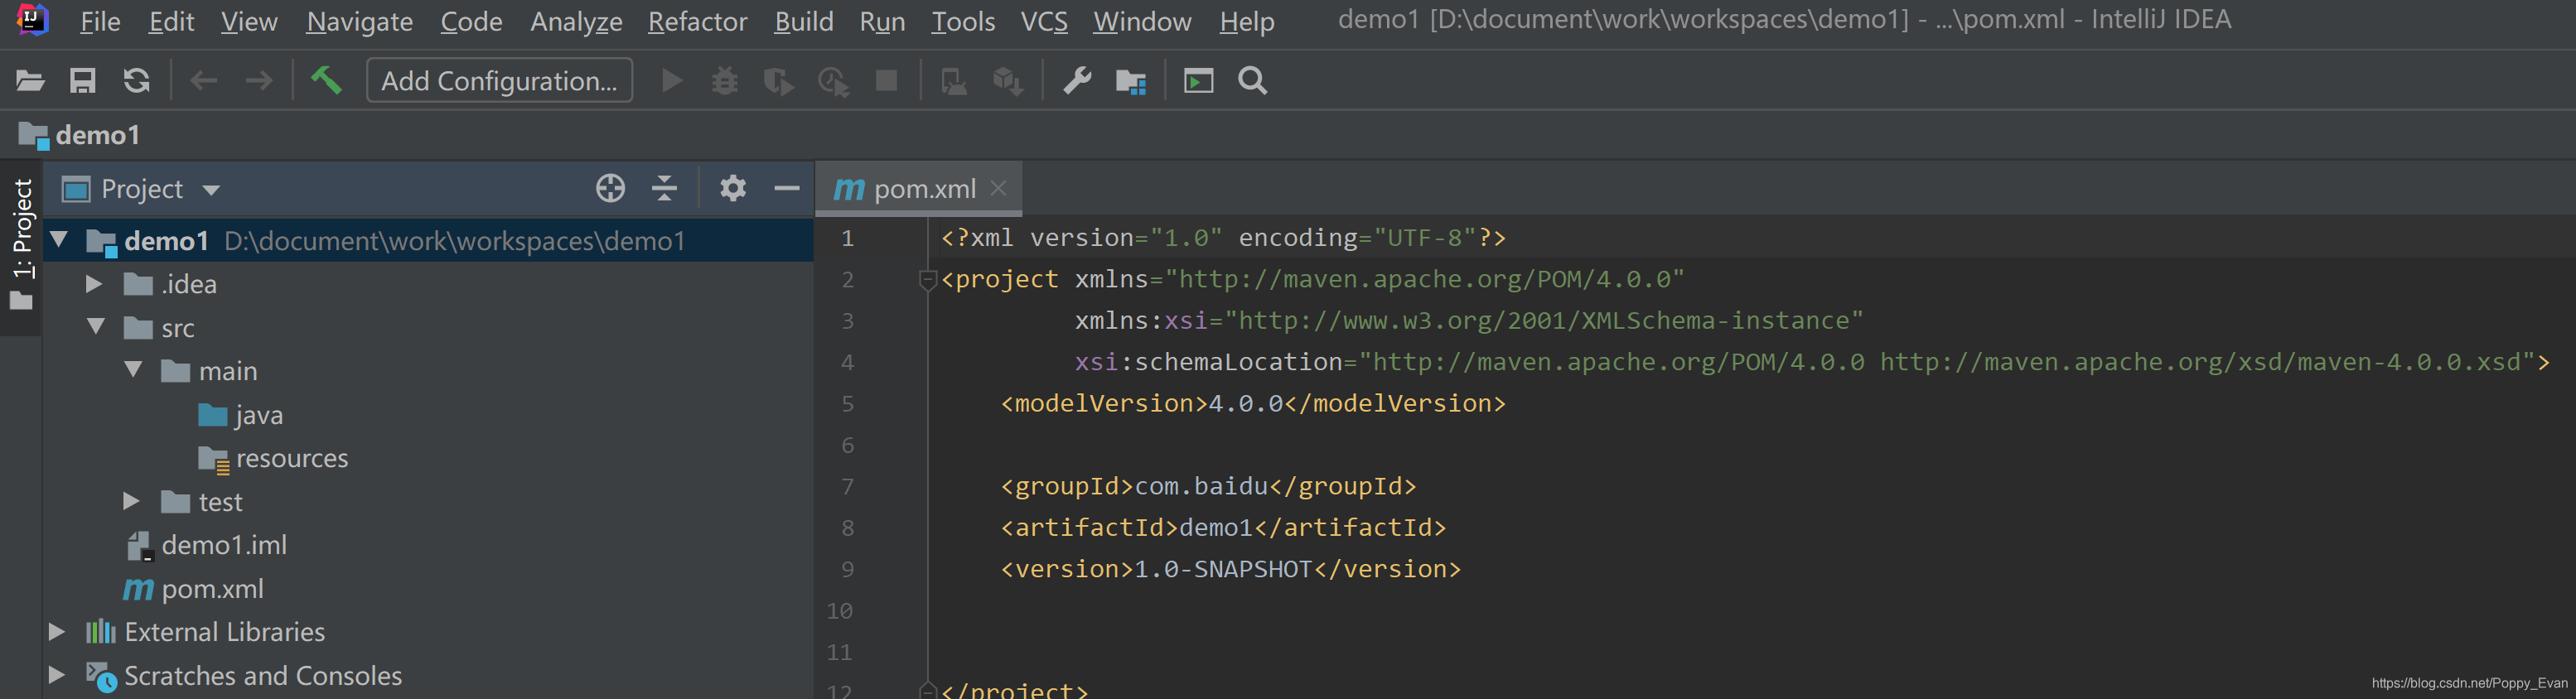Screen dimensions: 2576x699
Task: Click the IntelliJ IDEA logo icon
Action: (x=33, y=19)
